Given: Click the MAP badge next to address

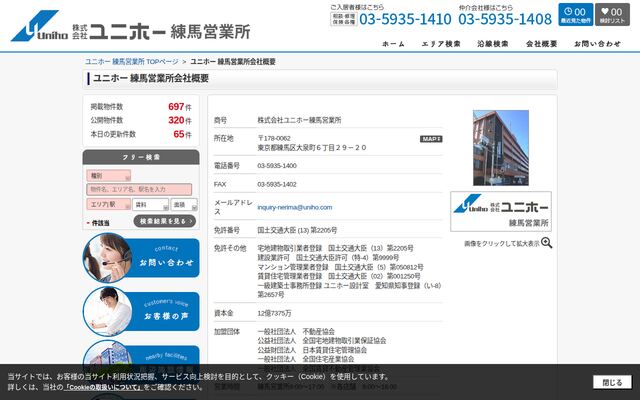Looking at the screenshot, I should point(431,139).
